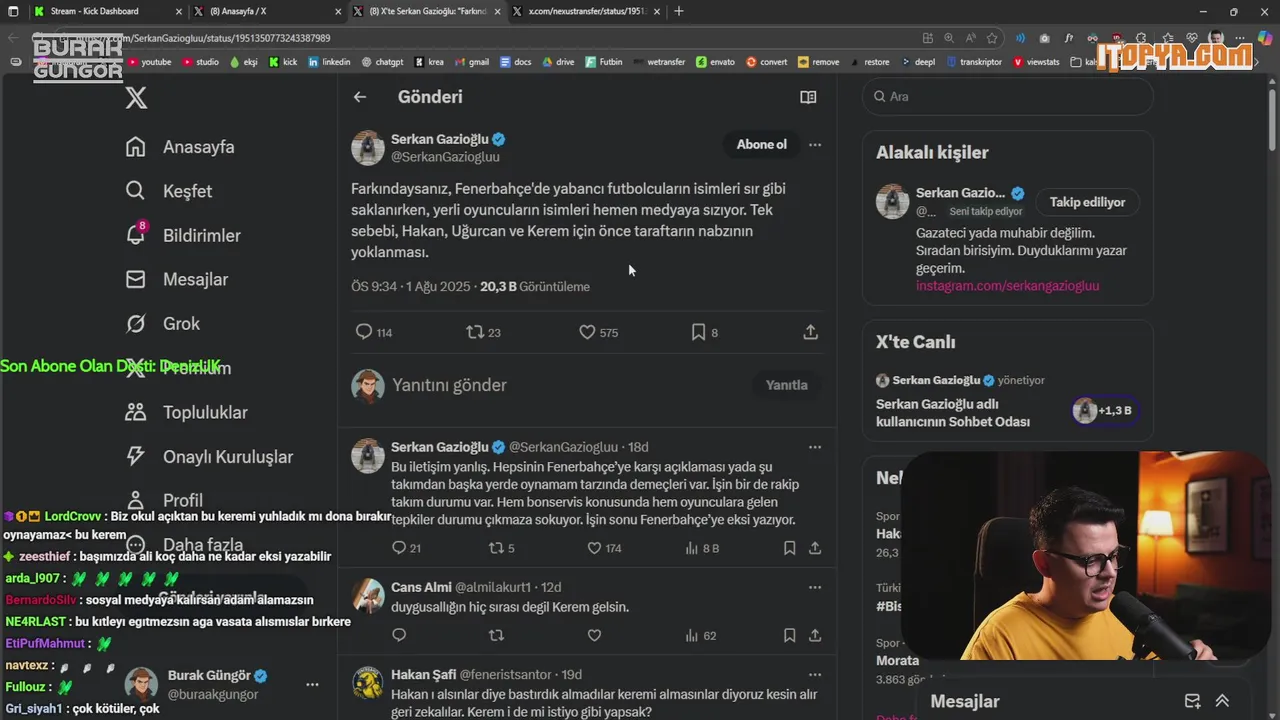Viewport: 1280px width, 720px height.
Task: Open more options on Serkan's 18d reply
Action: click(815, 447)
